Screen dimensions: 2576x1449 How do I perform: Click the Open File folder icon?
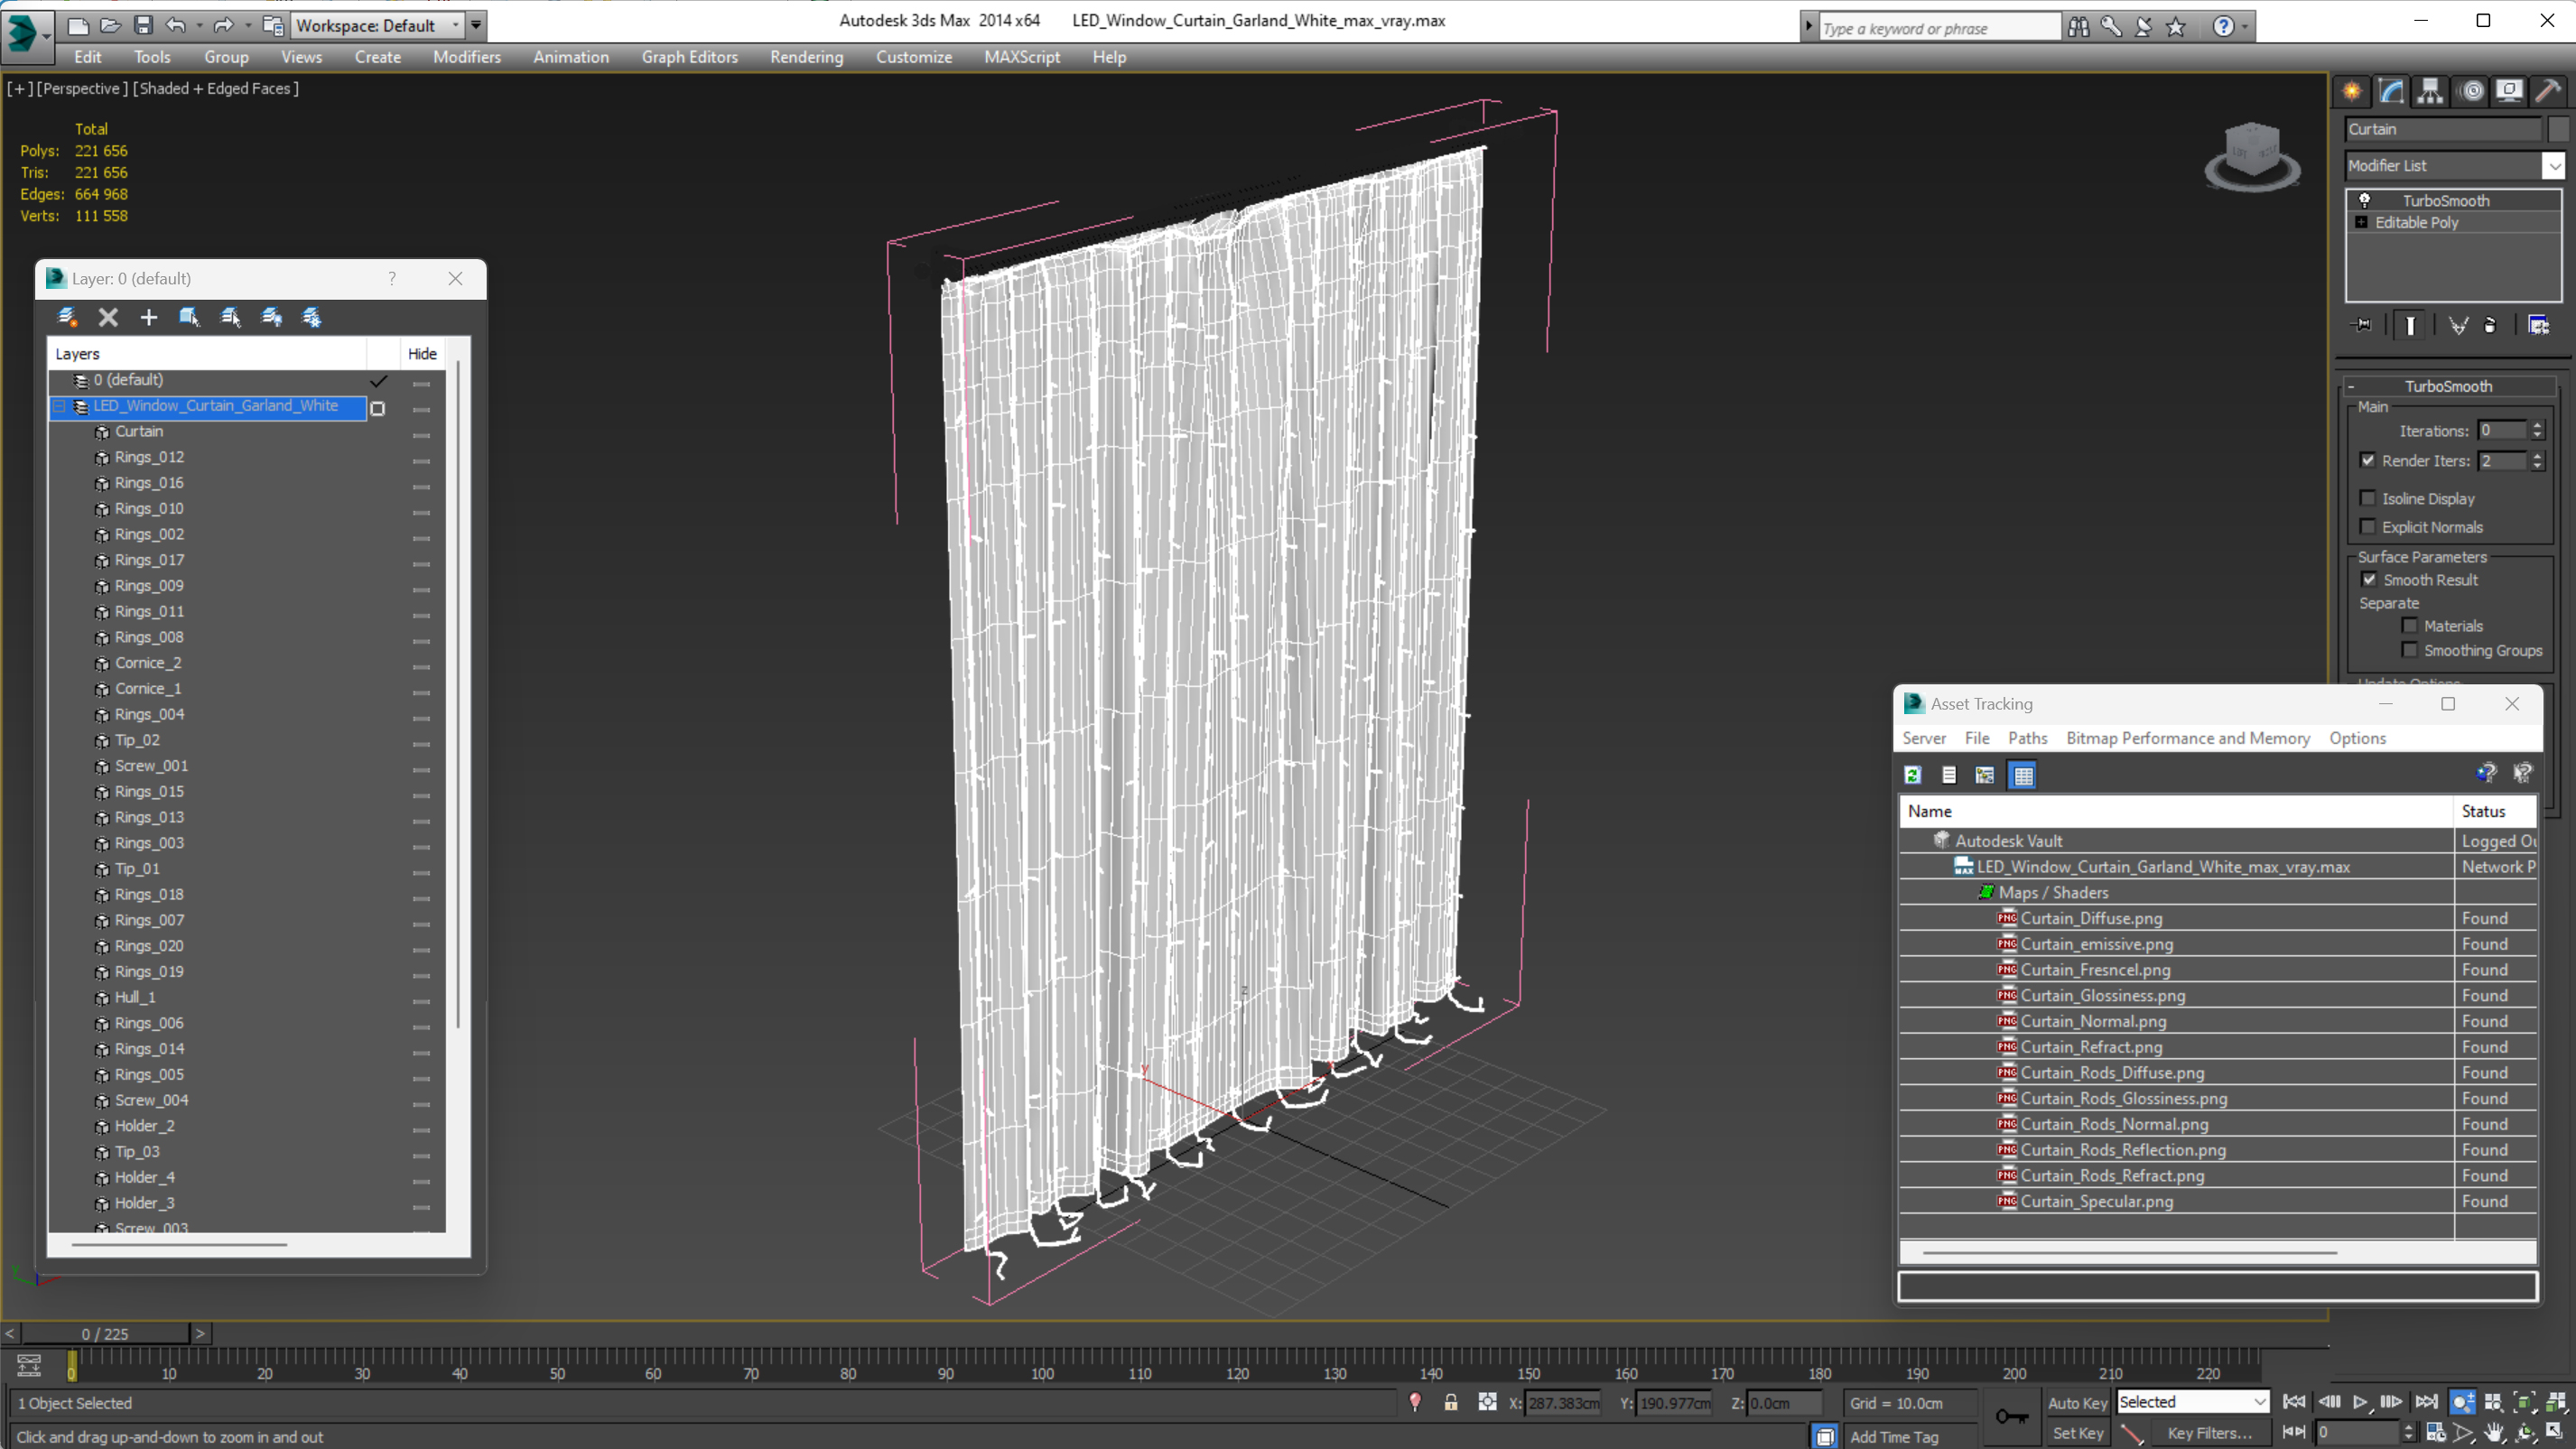pyautogui.click(x=110, y=25)
